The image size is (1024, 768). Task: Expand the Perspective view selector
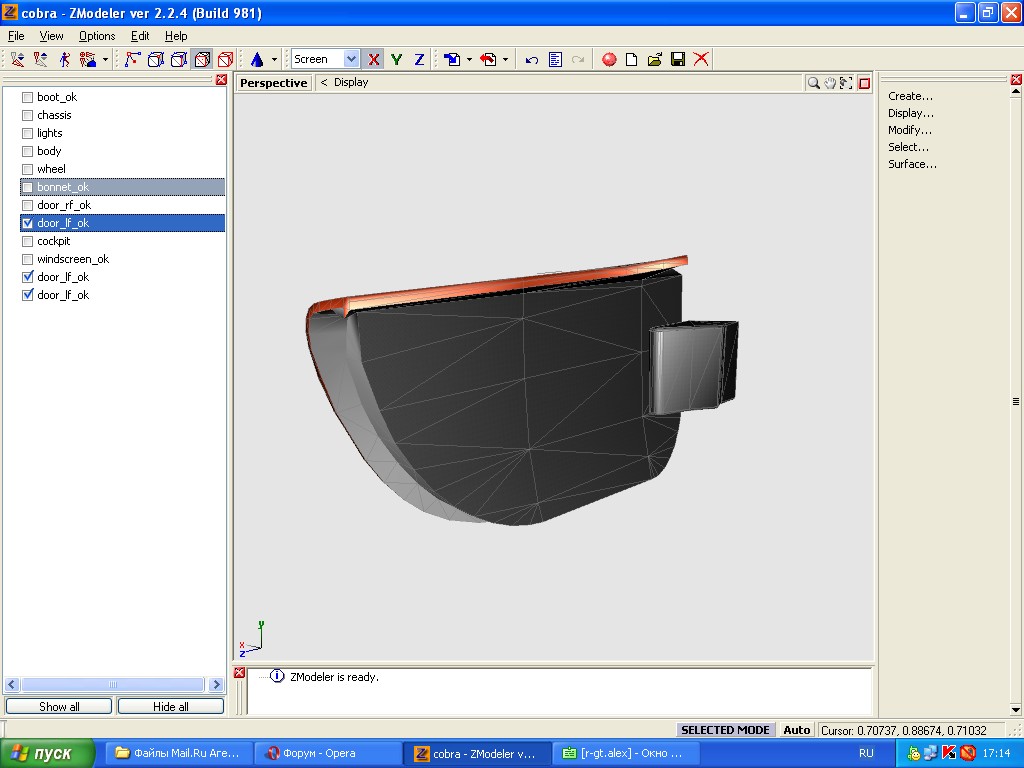pos(273,83)
